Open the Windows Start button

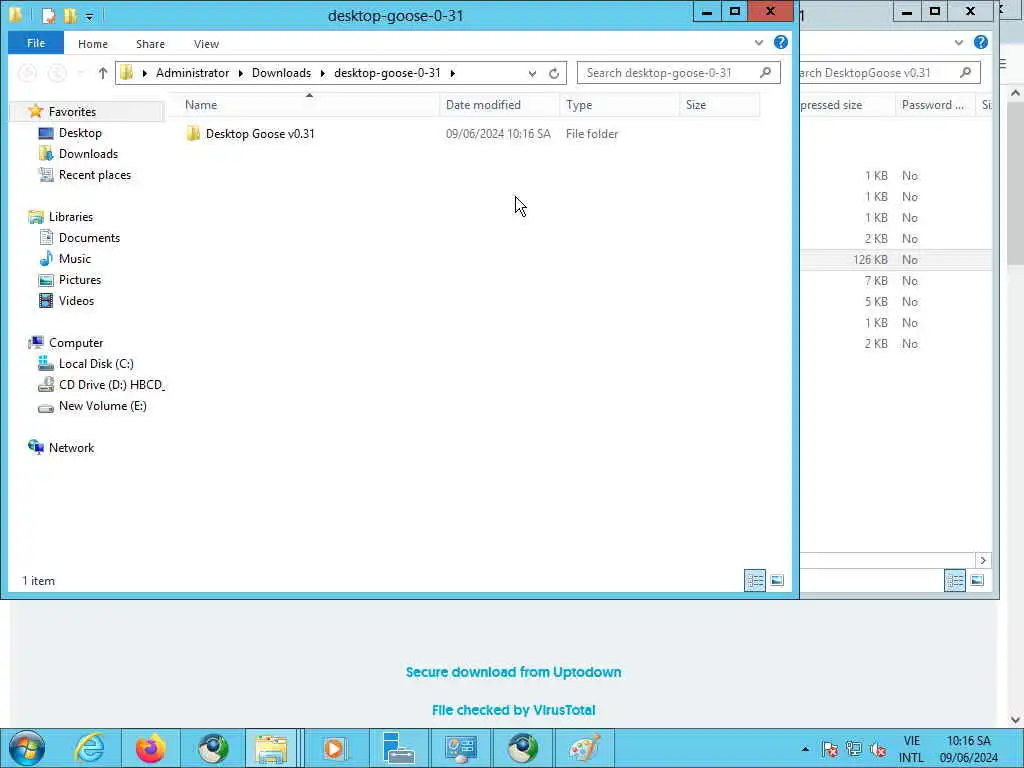27,748
